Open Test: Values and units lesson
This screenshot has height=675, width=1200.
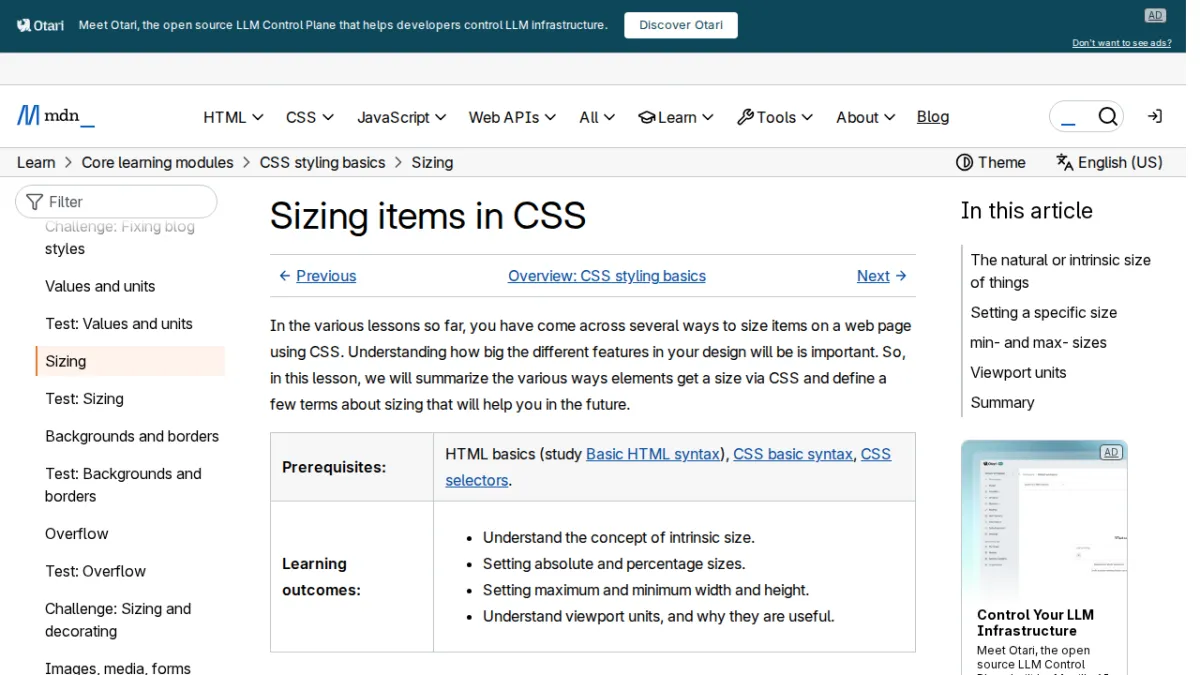point(119,324)
